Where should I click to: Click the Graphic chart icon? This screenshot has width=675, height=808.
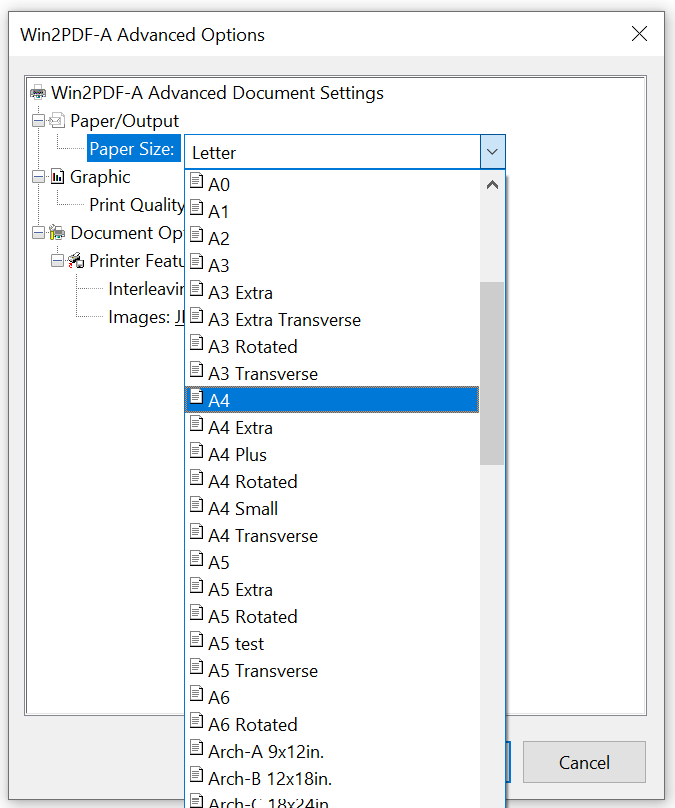pos(57,177)
